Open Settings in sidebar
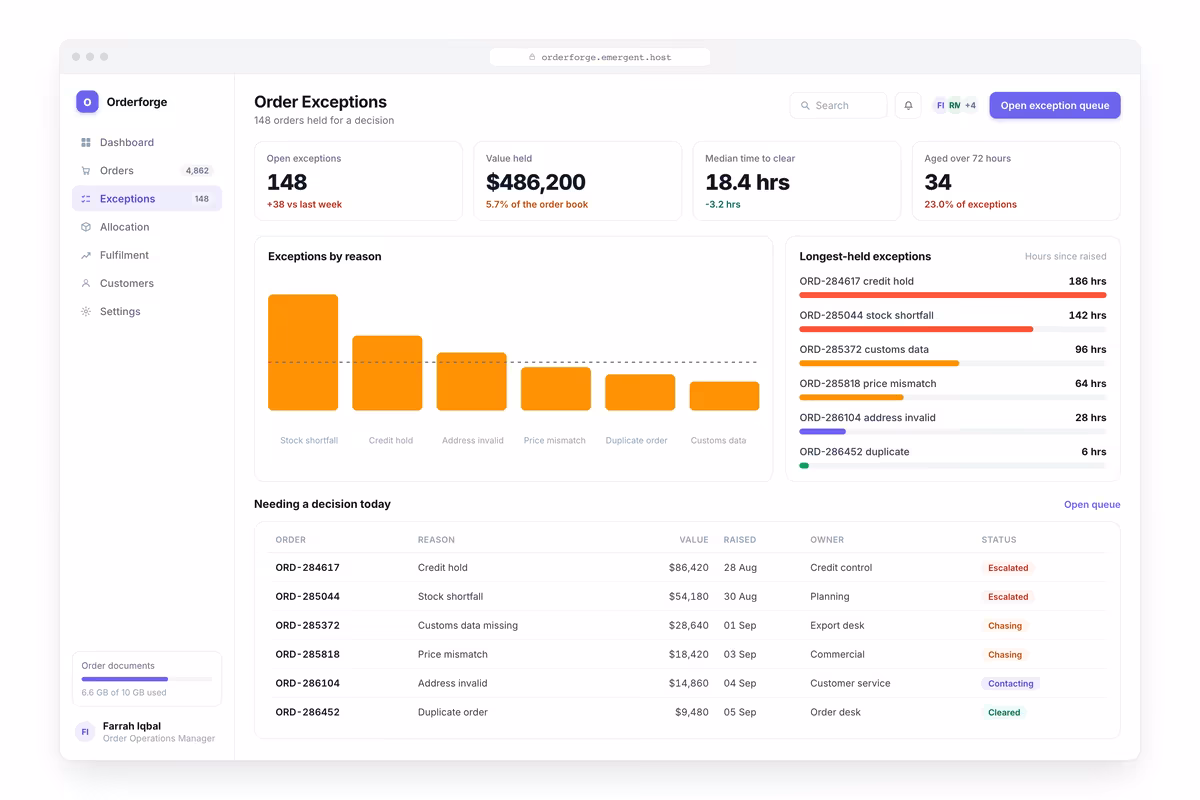Image resolution: width=1200 pixels, height=800 pixels. pyautogui.click(x=147, y=312)
